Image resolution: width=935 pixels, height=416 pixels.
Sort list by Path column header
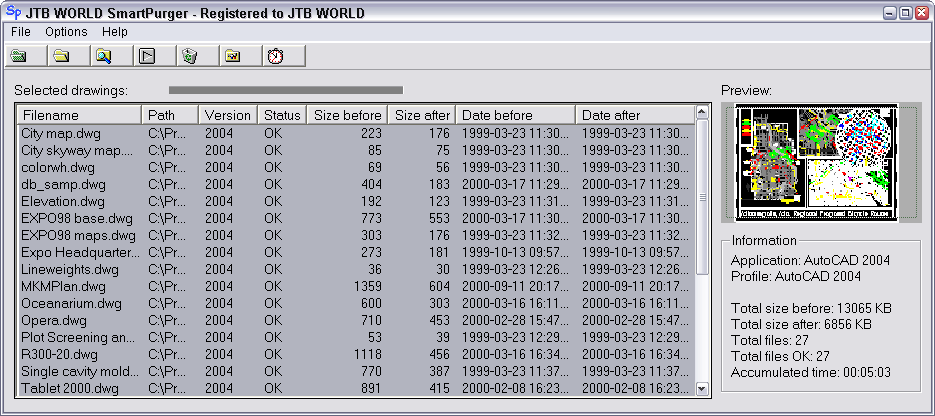170,114
